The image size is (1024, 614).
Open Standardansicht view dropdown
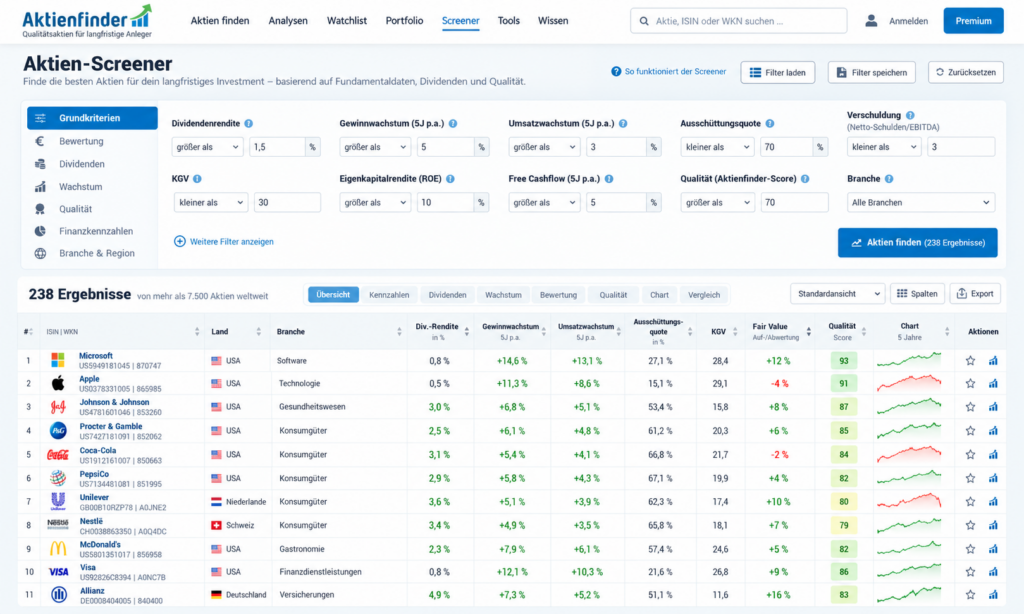pyautogui.click(x=838, y=294)
